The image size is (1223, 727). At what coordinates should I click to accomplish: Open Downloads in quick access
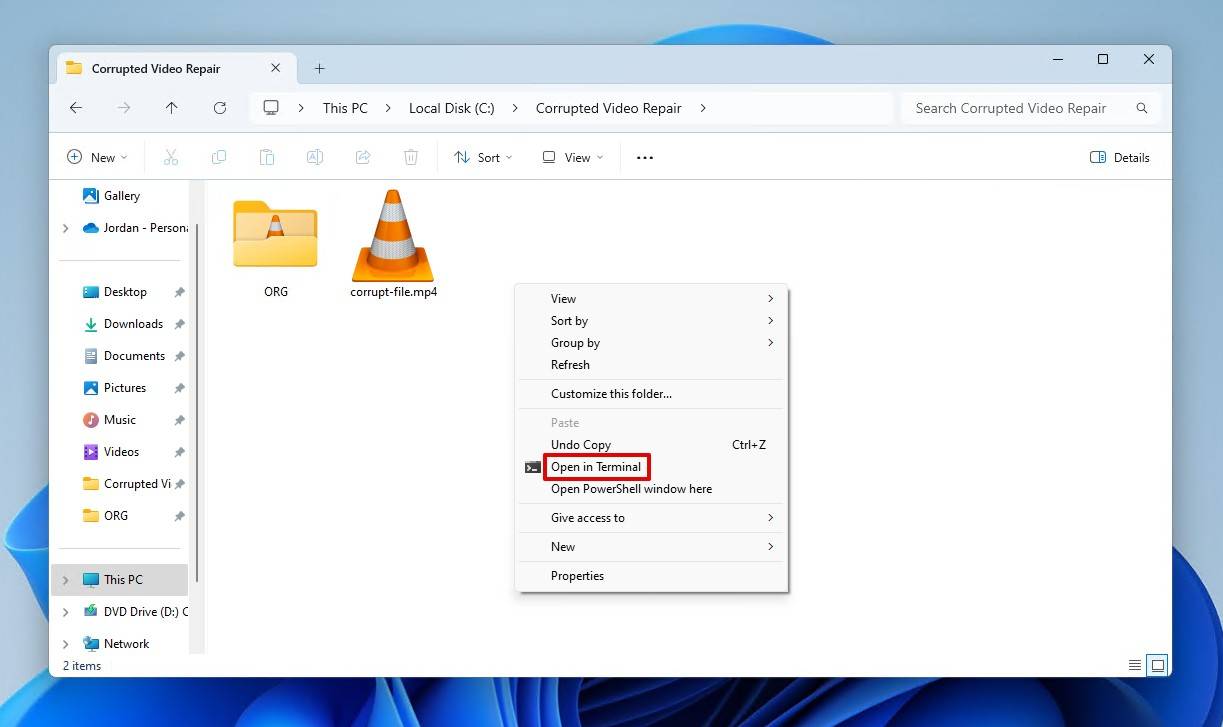[133, 324]
